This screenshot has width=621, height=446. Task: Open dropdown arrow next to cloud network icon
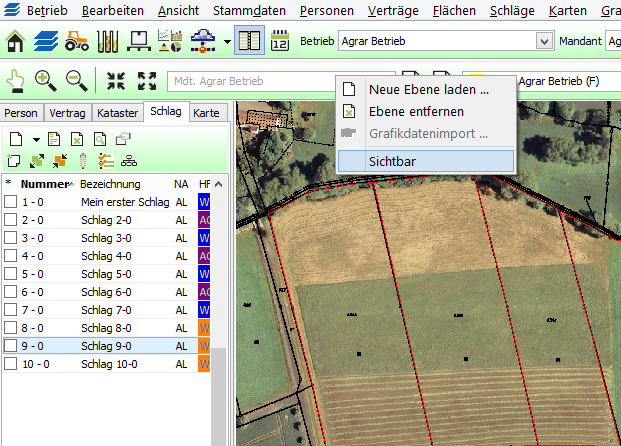click(x=228, y=42)
